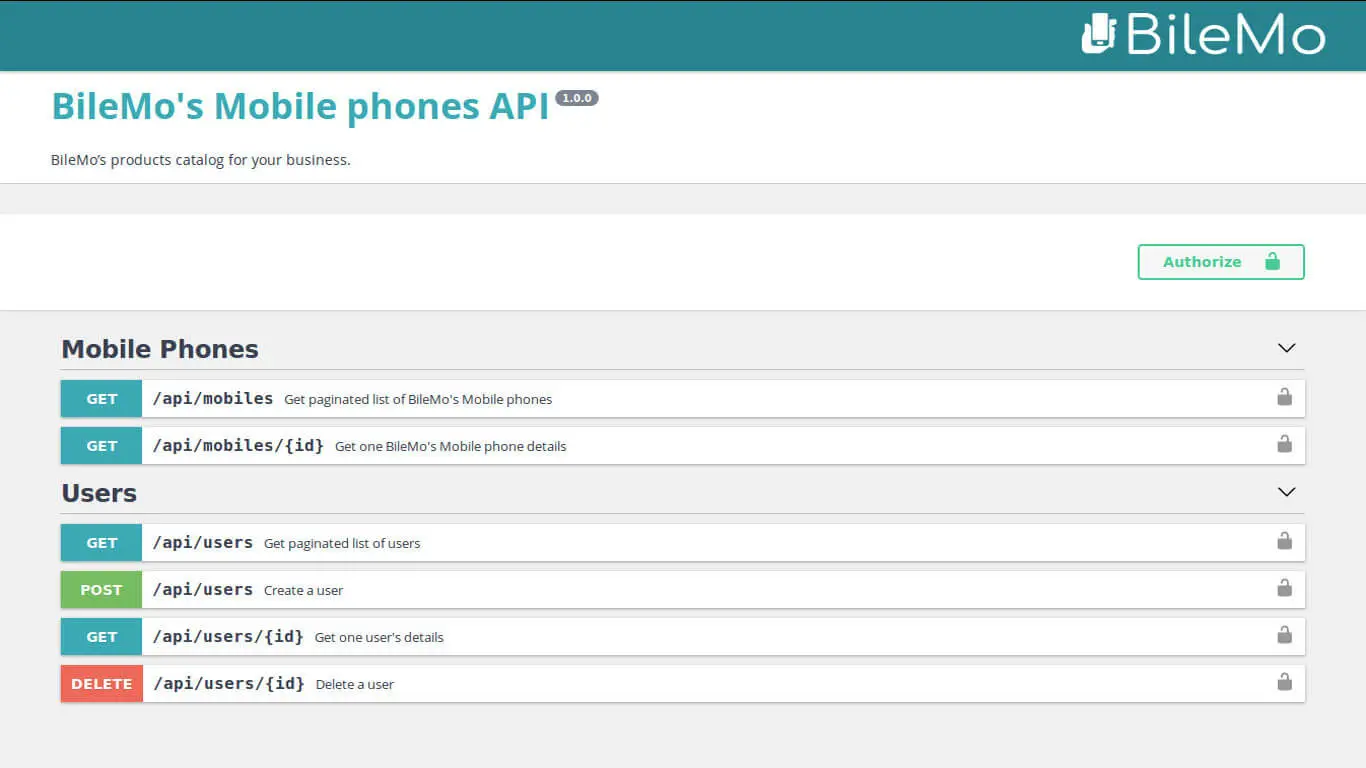Click the padlock icon inside the Authorize button
The width and height of the screenshot is (1366, 768).
[1273, 261]
